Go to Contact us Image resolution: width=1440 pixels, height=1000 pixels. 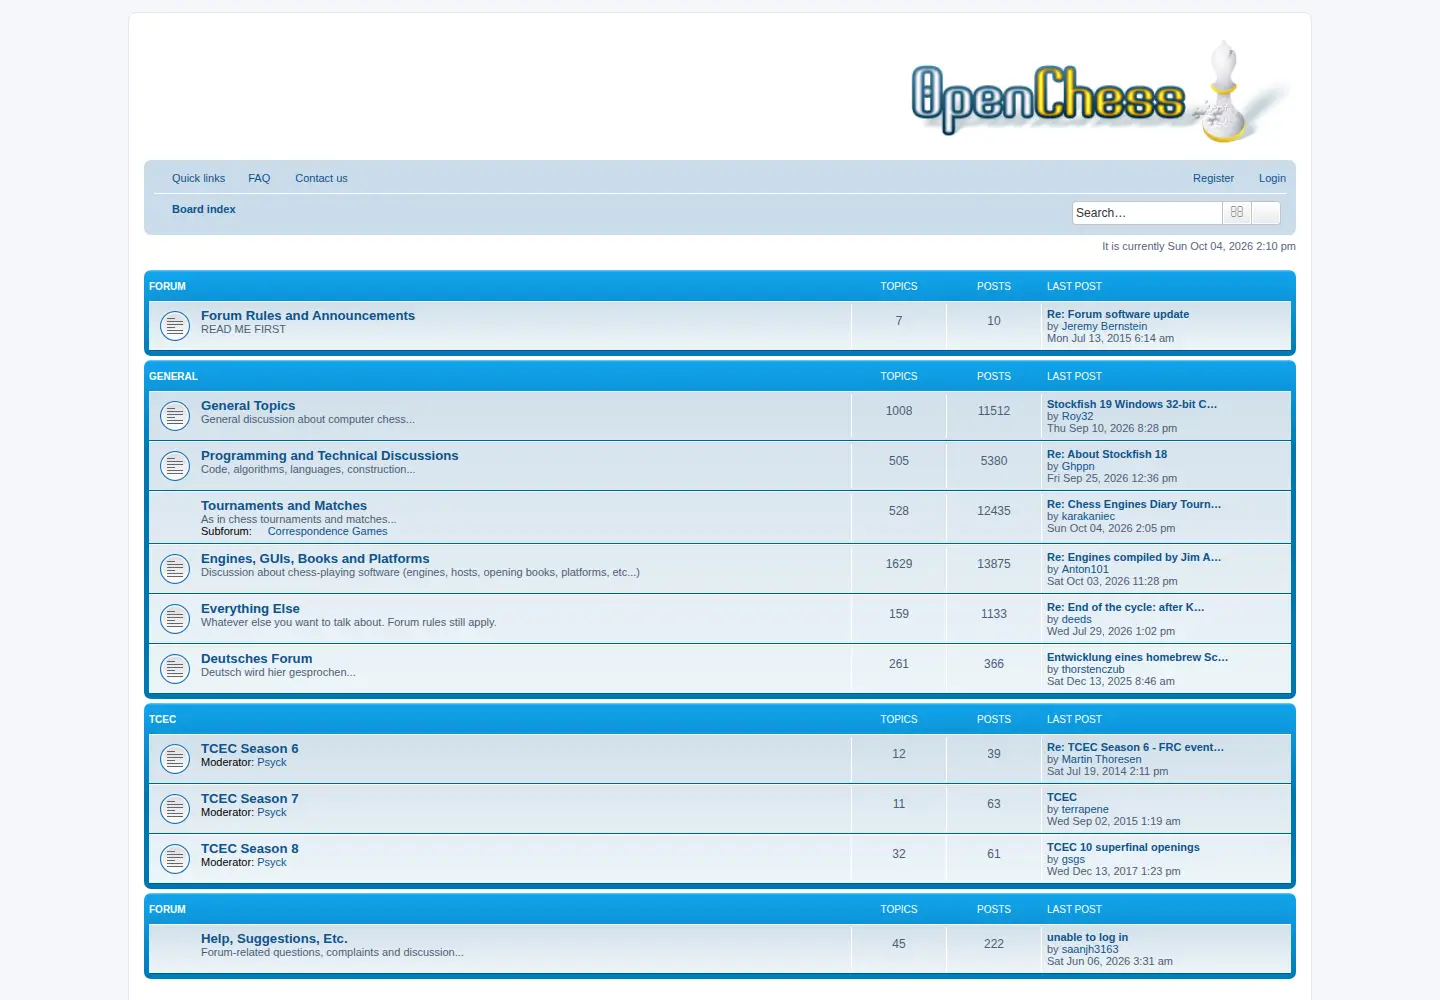click(321, 178)
